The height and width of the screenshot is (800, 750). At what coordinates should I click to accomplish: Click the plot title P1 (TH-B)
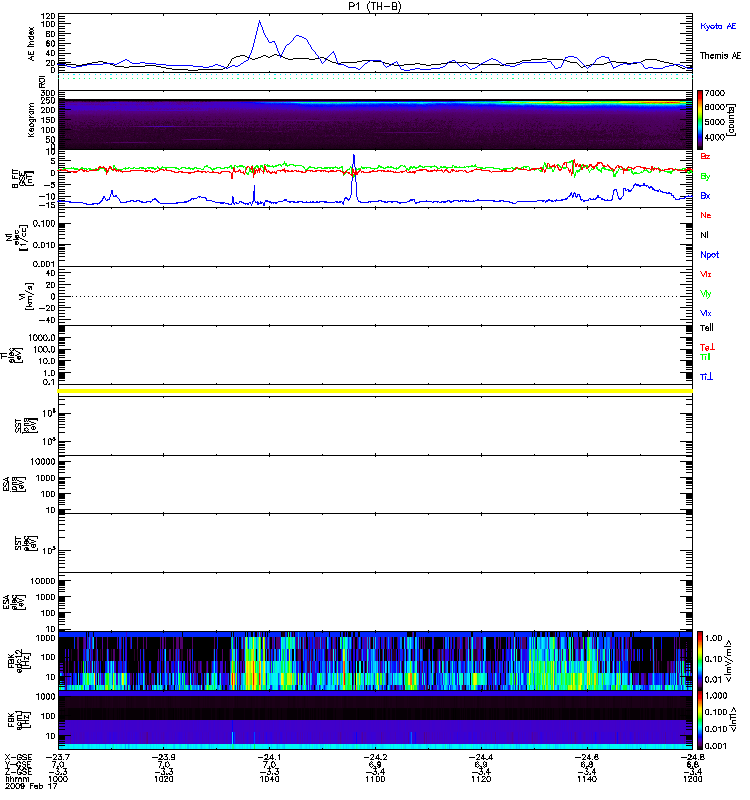pyautogui.click(x=375, y=6)
